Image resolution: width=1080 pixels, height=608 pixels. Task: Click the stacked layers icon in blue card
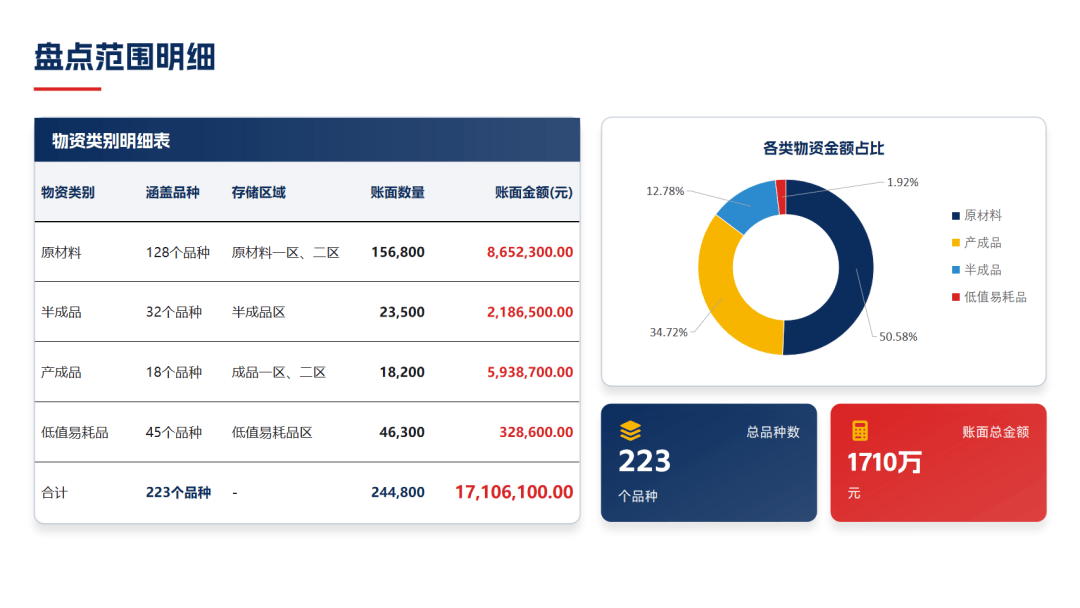tap(630, 431)
